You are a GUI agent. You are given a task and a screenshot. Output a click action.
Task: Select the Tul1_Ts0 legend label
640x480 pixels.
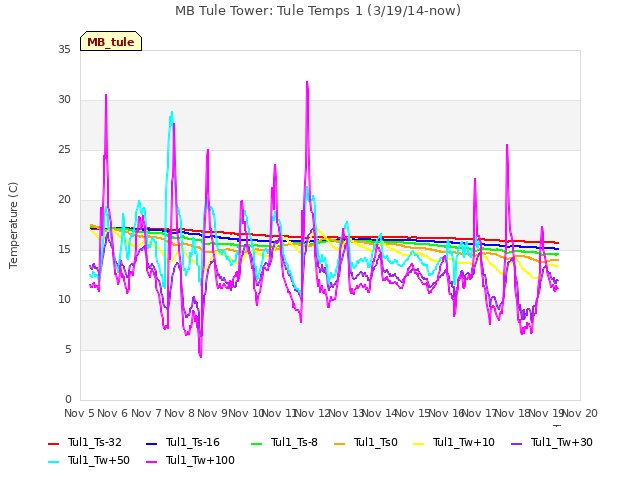pyautogui.click(x=376, y=442)
